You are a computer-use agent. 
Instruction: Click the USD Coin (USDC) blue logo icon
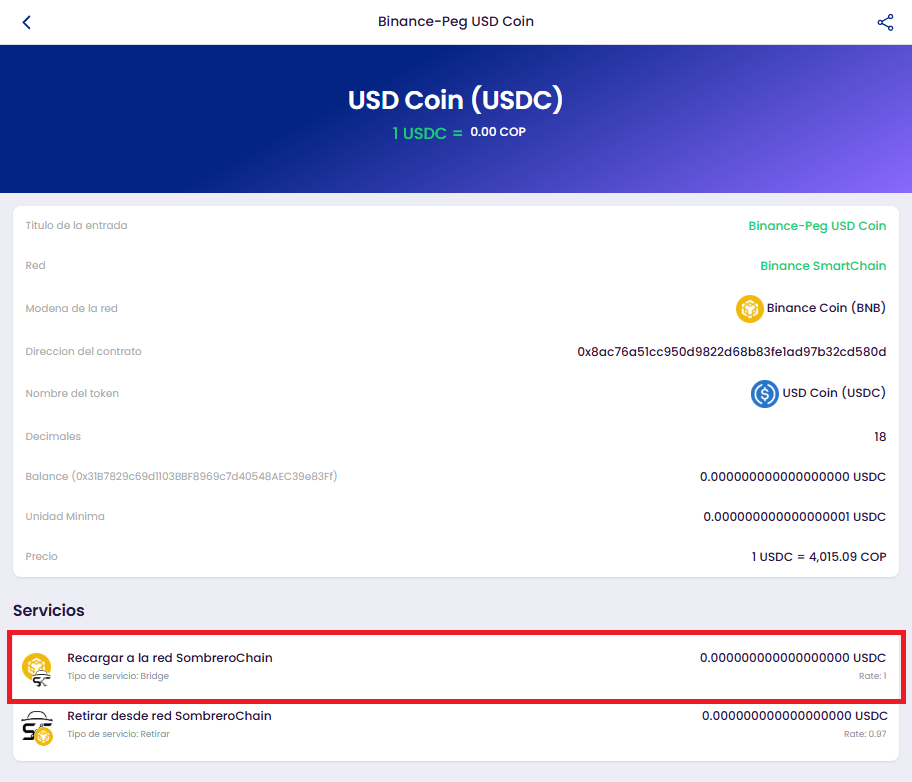[x=765, y=393]
